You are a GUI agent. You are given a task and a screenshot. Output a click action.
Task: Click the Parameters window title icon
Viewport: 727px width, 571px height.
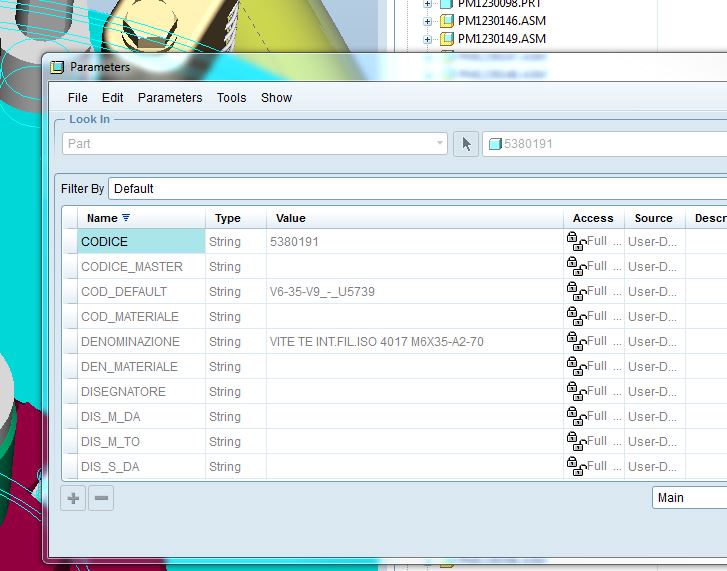pyautogui.click(x=57, y=67)
